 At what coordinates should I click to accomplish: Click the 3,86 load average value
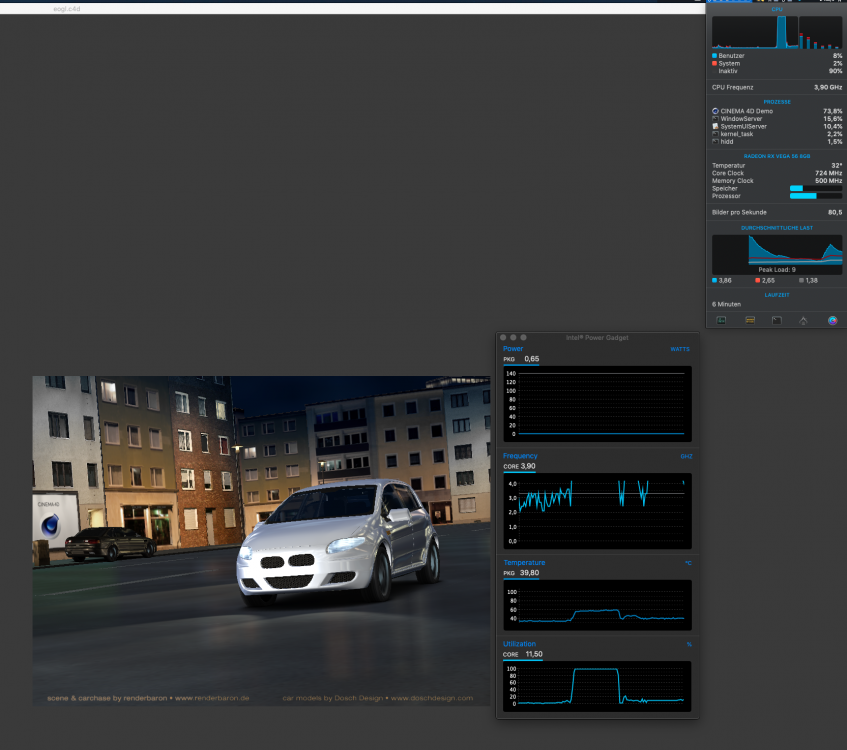click(x=725, y=280)
